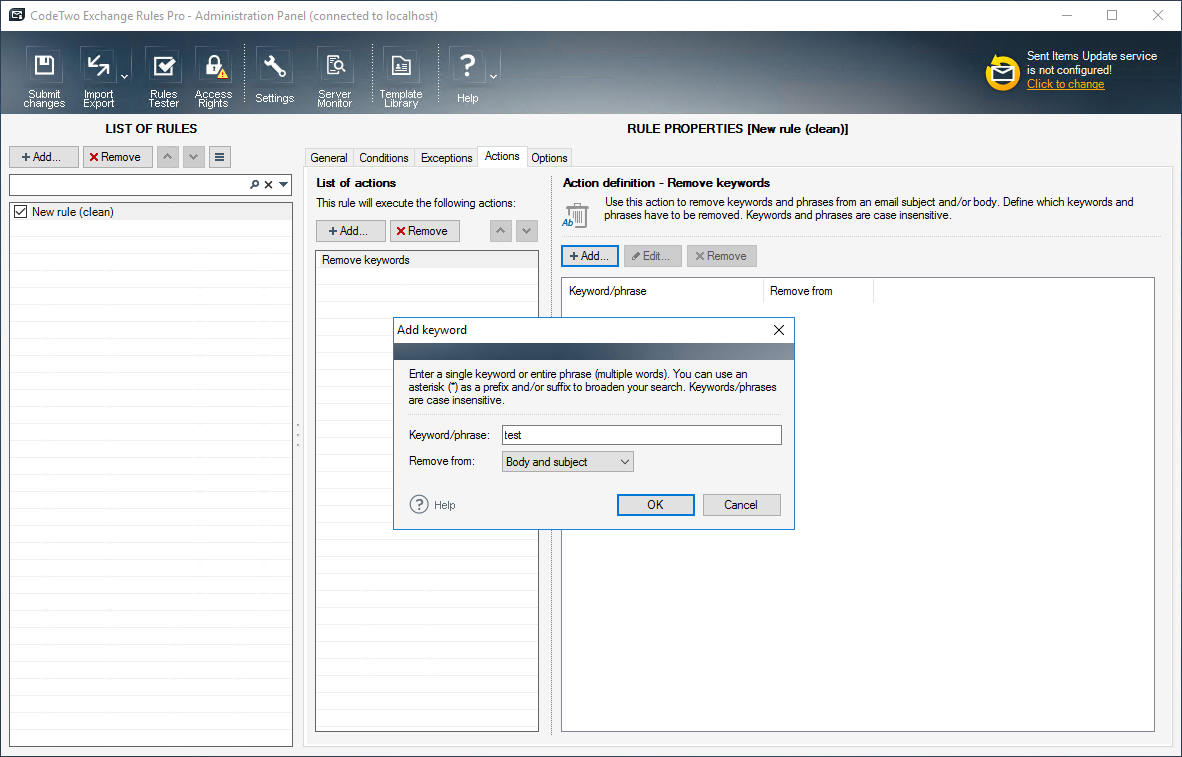The height and width of the screenshot is (757, 1182).
Task: Click the 'Click to change' link
Action: 1065,84
